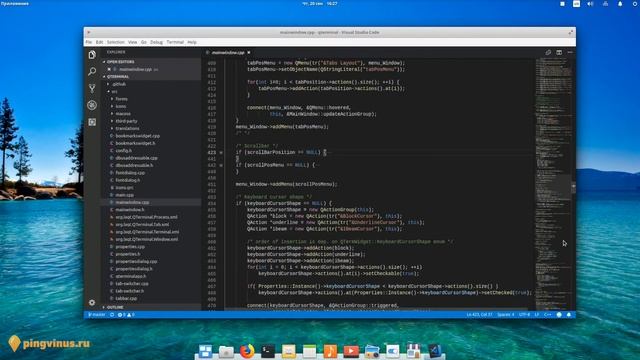Open org.lxqt.QTerminal.Process.xml file
640x360 pixels.
146,217
